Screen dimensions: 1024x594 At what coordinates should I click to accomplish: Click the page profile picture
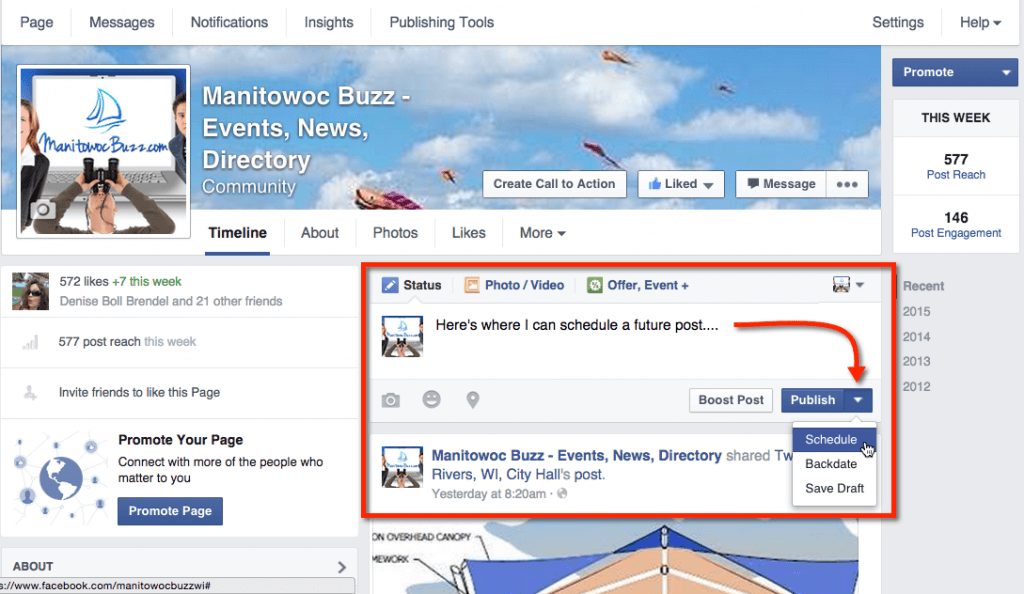click(103, 151)
